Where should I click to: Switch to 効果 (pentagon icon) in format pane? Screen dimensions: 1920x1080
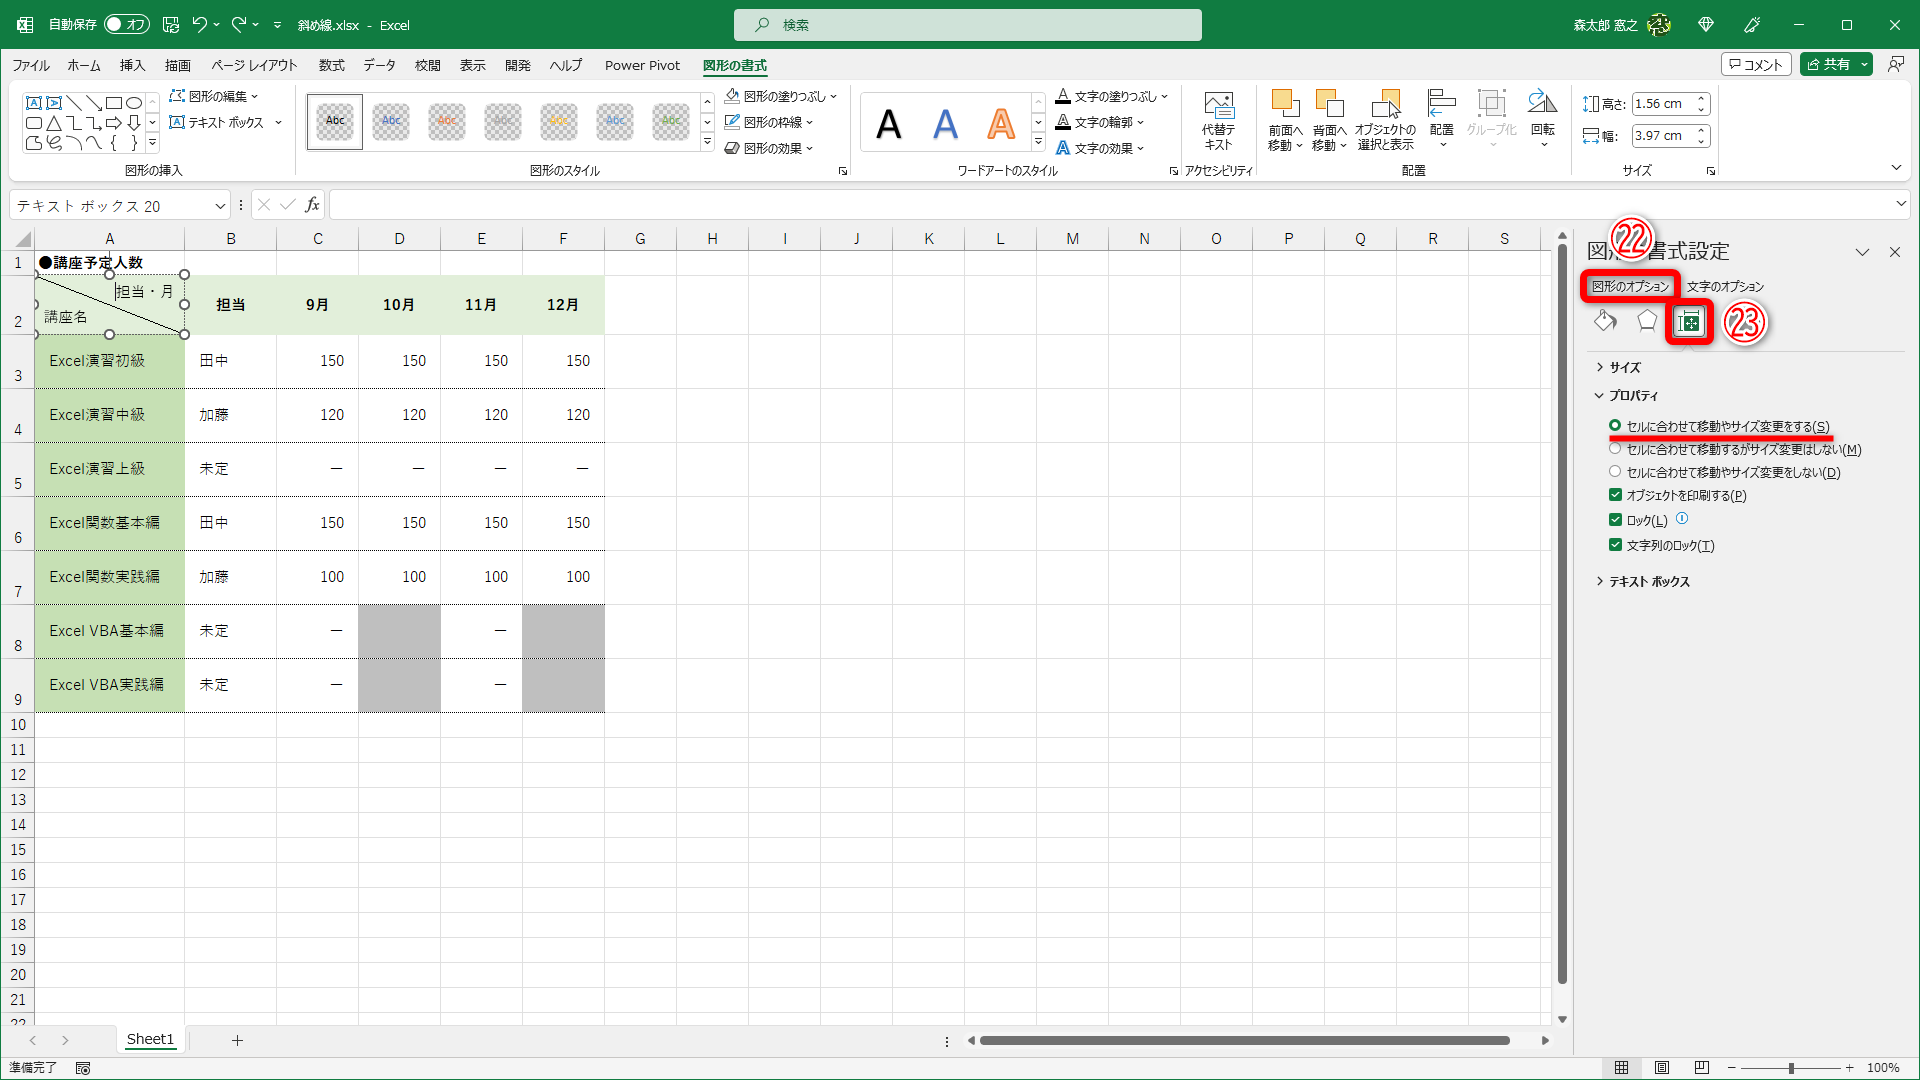click(1647, 321)
